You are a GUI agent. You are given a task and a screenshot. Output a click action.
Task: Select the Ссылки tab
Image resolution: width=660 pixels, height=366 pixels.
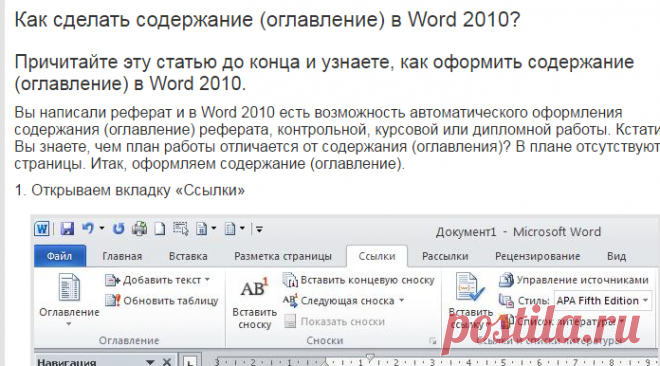[377, 256]
